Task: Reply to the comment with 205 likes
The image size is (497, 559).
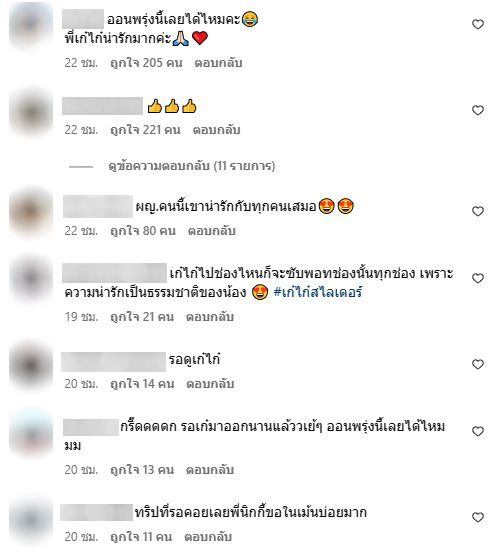Action: 218,63
